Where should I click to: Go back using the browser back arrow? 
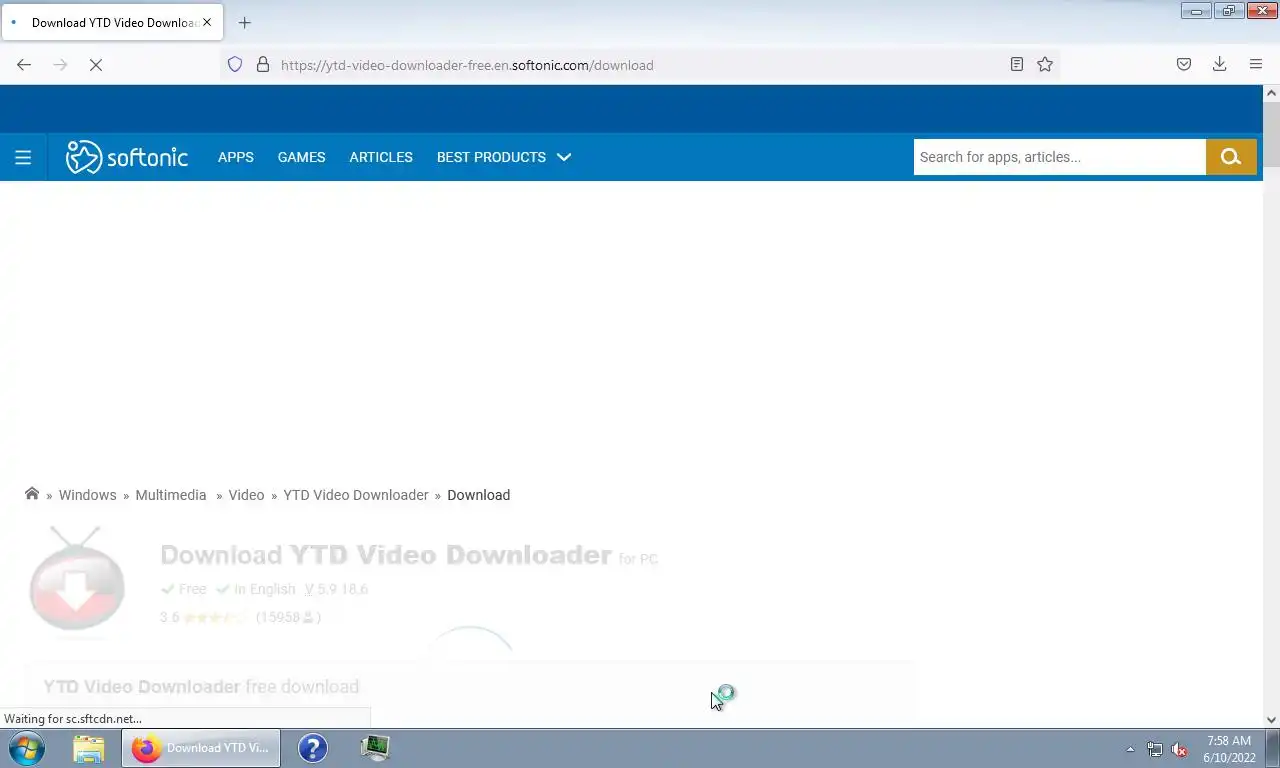pyautogui.click(x=24, y=65)
